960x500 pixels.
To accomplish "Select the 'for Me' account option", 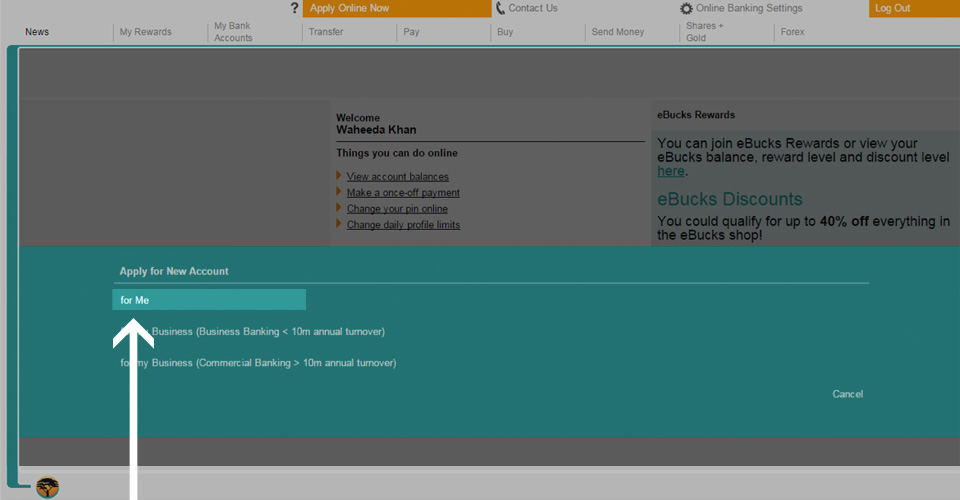I will coord(209,300).
